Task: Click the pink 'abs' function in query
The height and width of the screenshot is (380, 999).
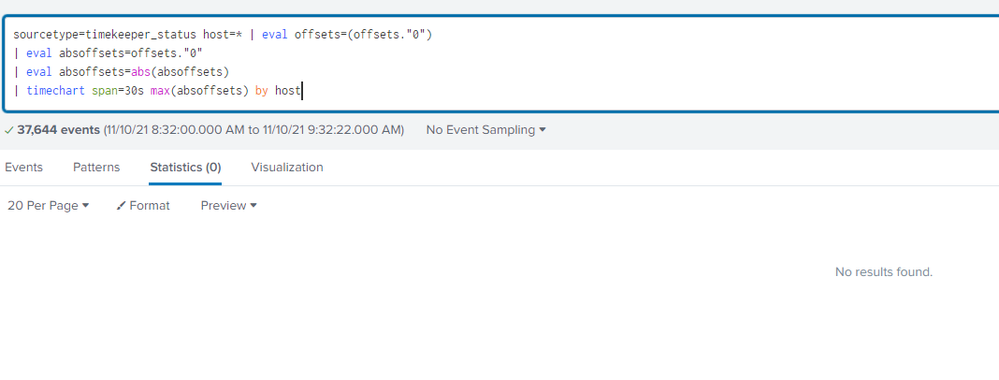Action: (x=140, y=72)
